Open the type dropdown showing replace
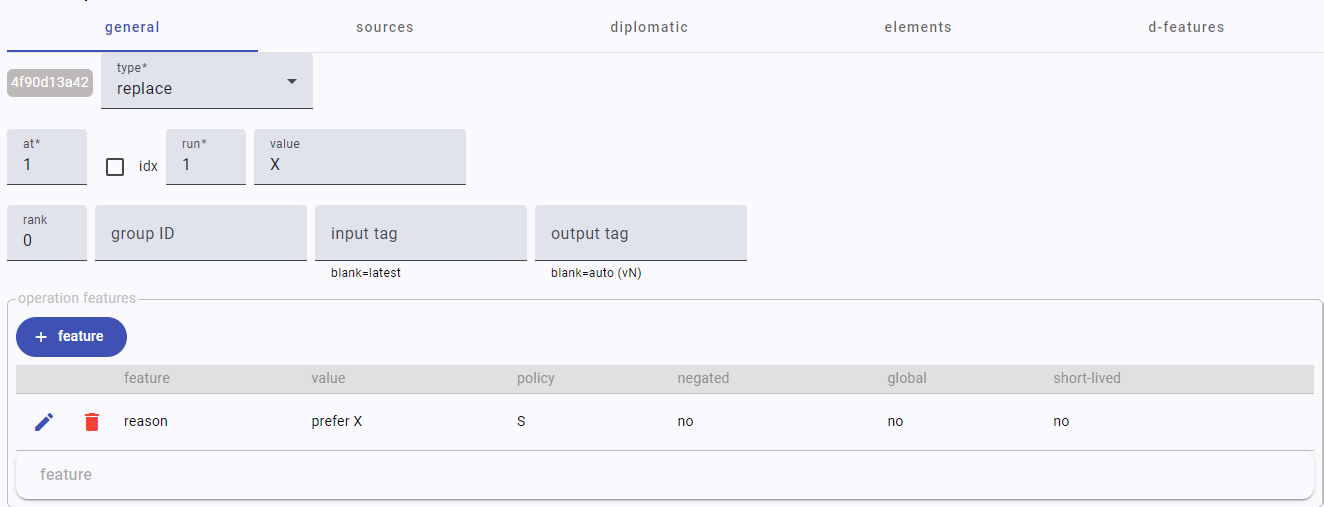The image size is (1324, 507). pos(207,81)
